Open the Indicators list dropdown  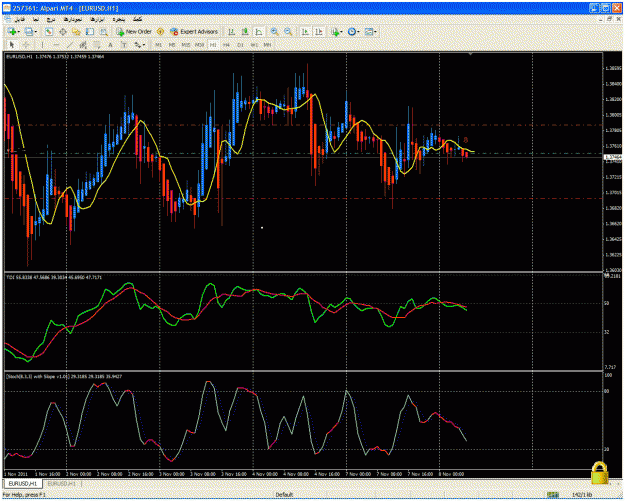coord(336,31)
